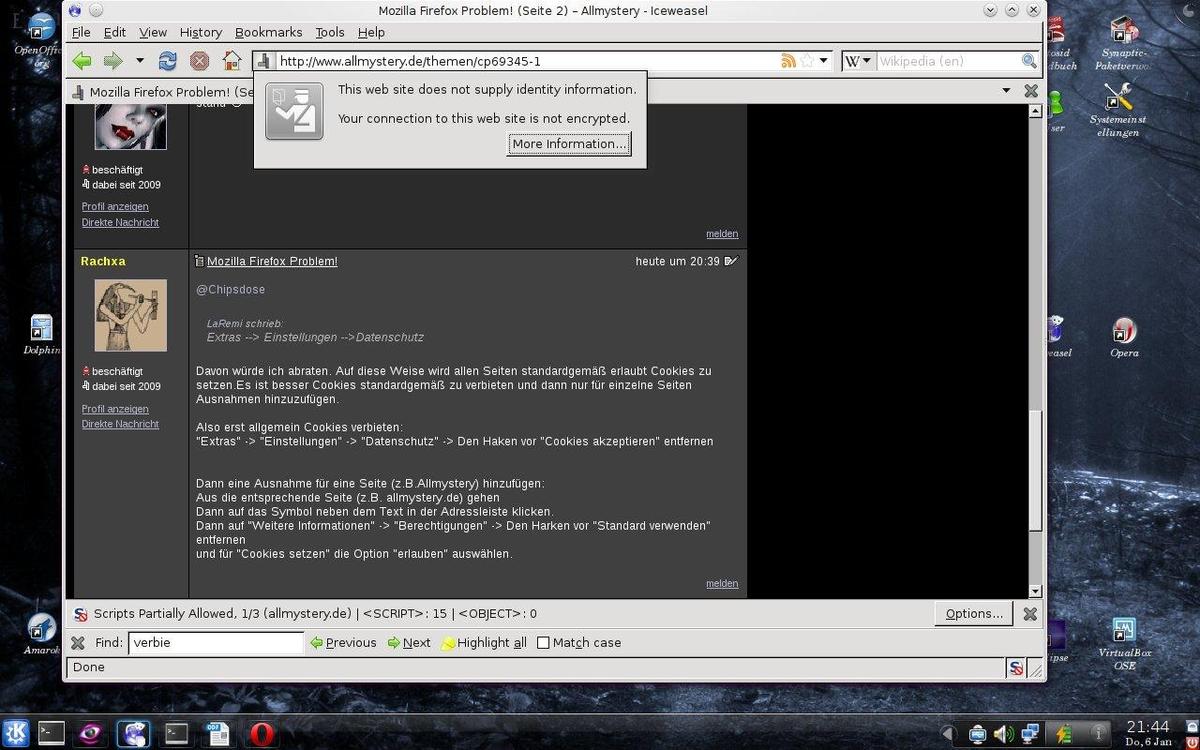Image resolution: width=1200 pixels, height=750 pixels.
Task: Go back with the green Back arrow
Action: coord(82,61)
